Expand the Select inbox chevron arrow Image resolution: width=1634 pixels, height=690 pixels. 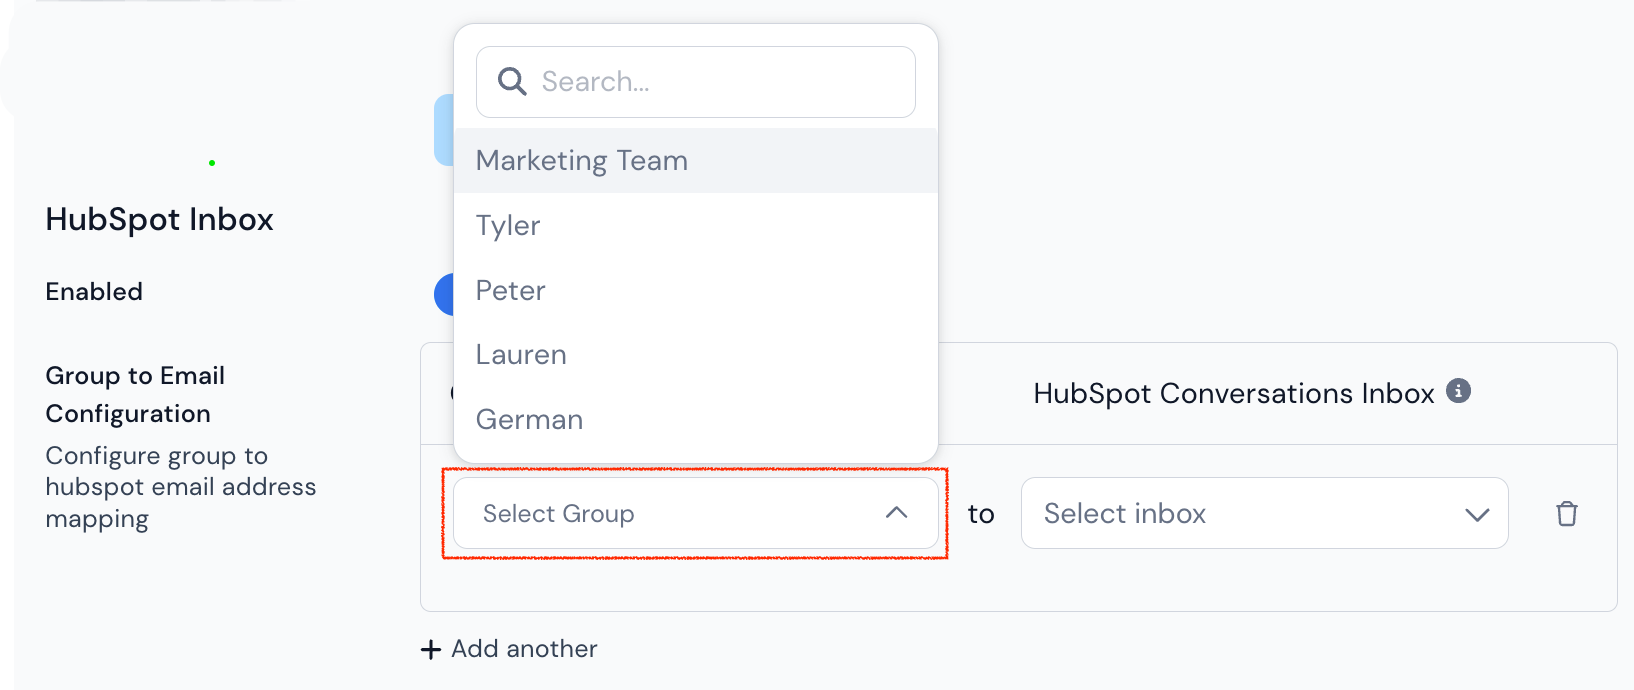coord(1477,514)
